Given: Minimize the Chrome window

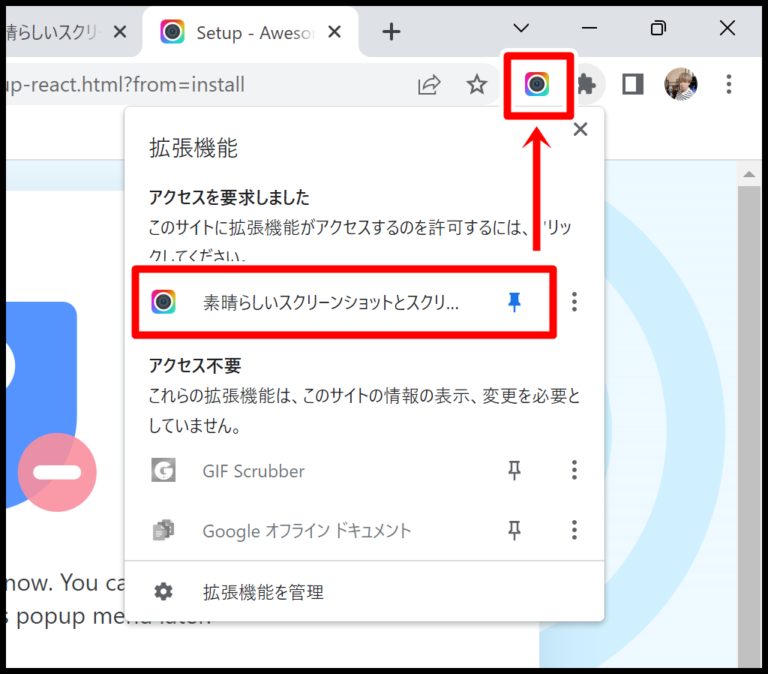Looking at the screenshot, I should click(589, 28).
